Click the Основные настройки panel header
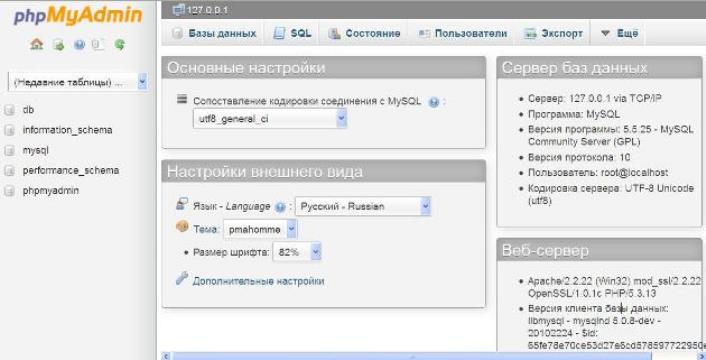This screenshot has width=706, height=360. coord(324,68)
